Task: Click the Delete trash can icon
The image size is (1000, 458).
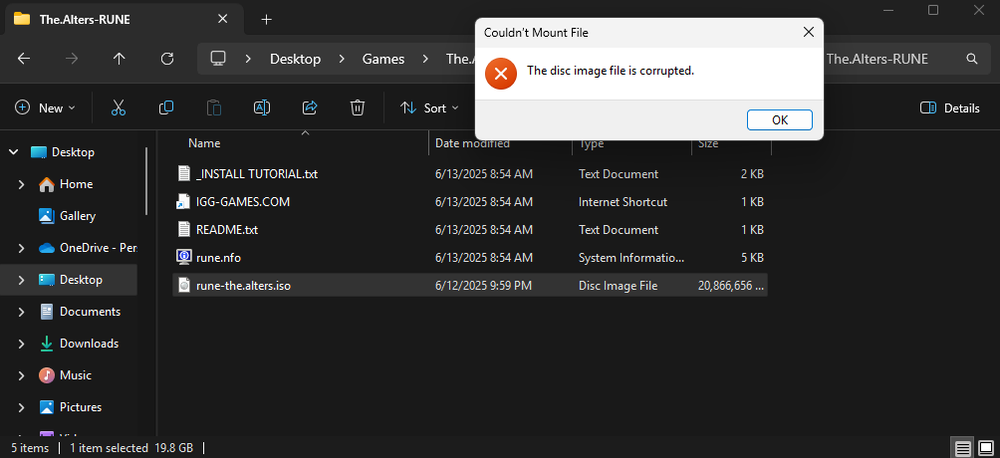Action: tap(357, 108)
